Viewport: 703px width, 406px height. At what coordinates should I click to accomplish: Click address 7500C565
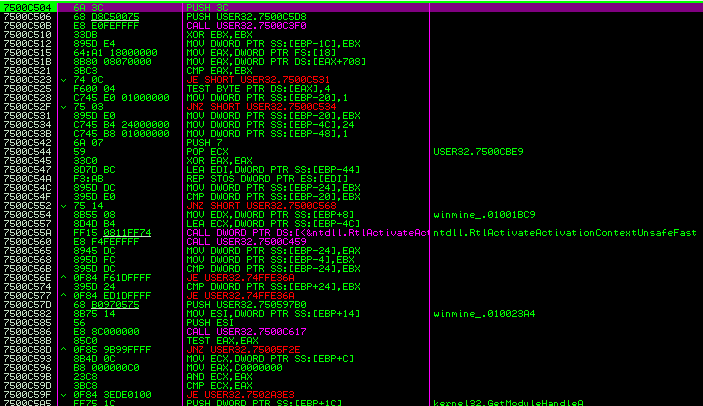(x=27, y=250)
